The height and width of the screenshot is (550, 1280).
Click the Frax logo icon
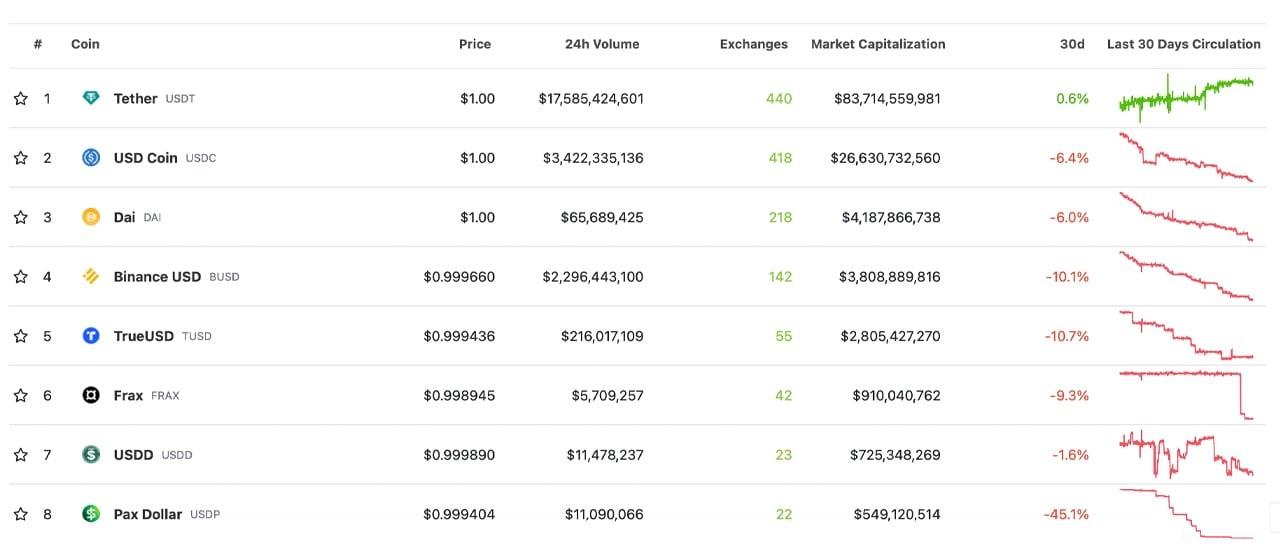point(91,395)
